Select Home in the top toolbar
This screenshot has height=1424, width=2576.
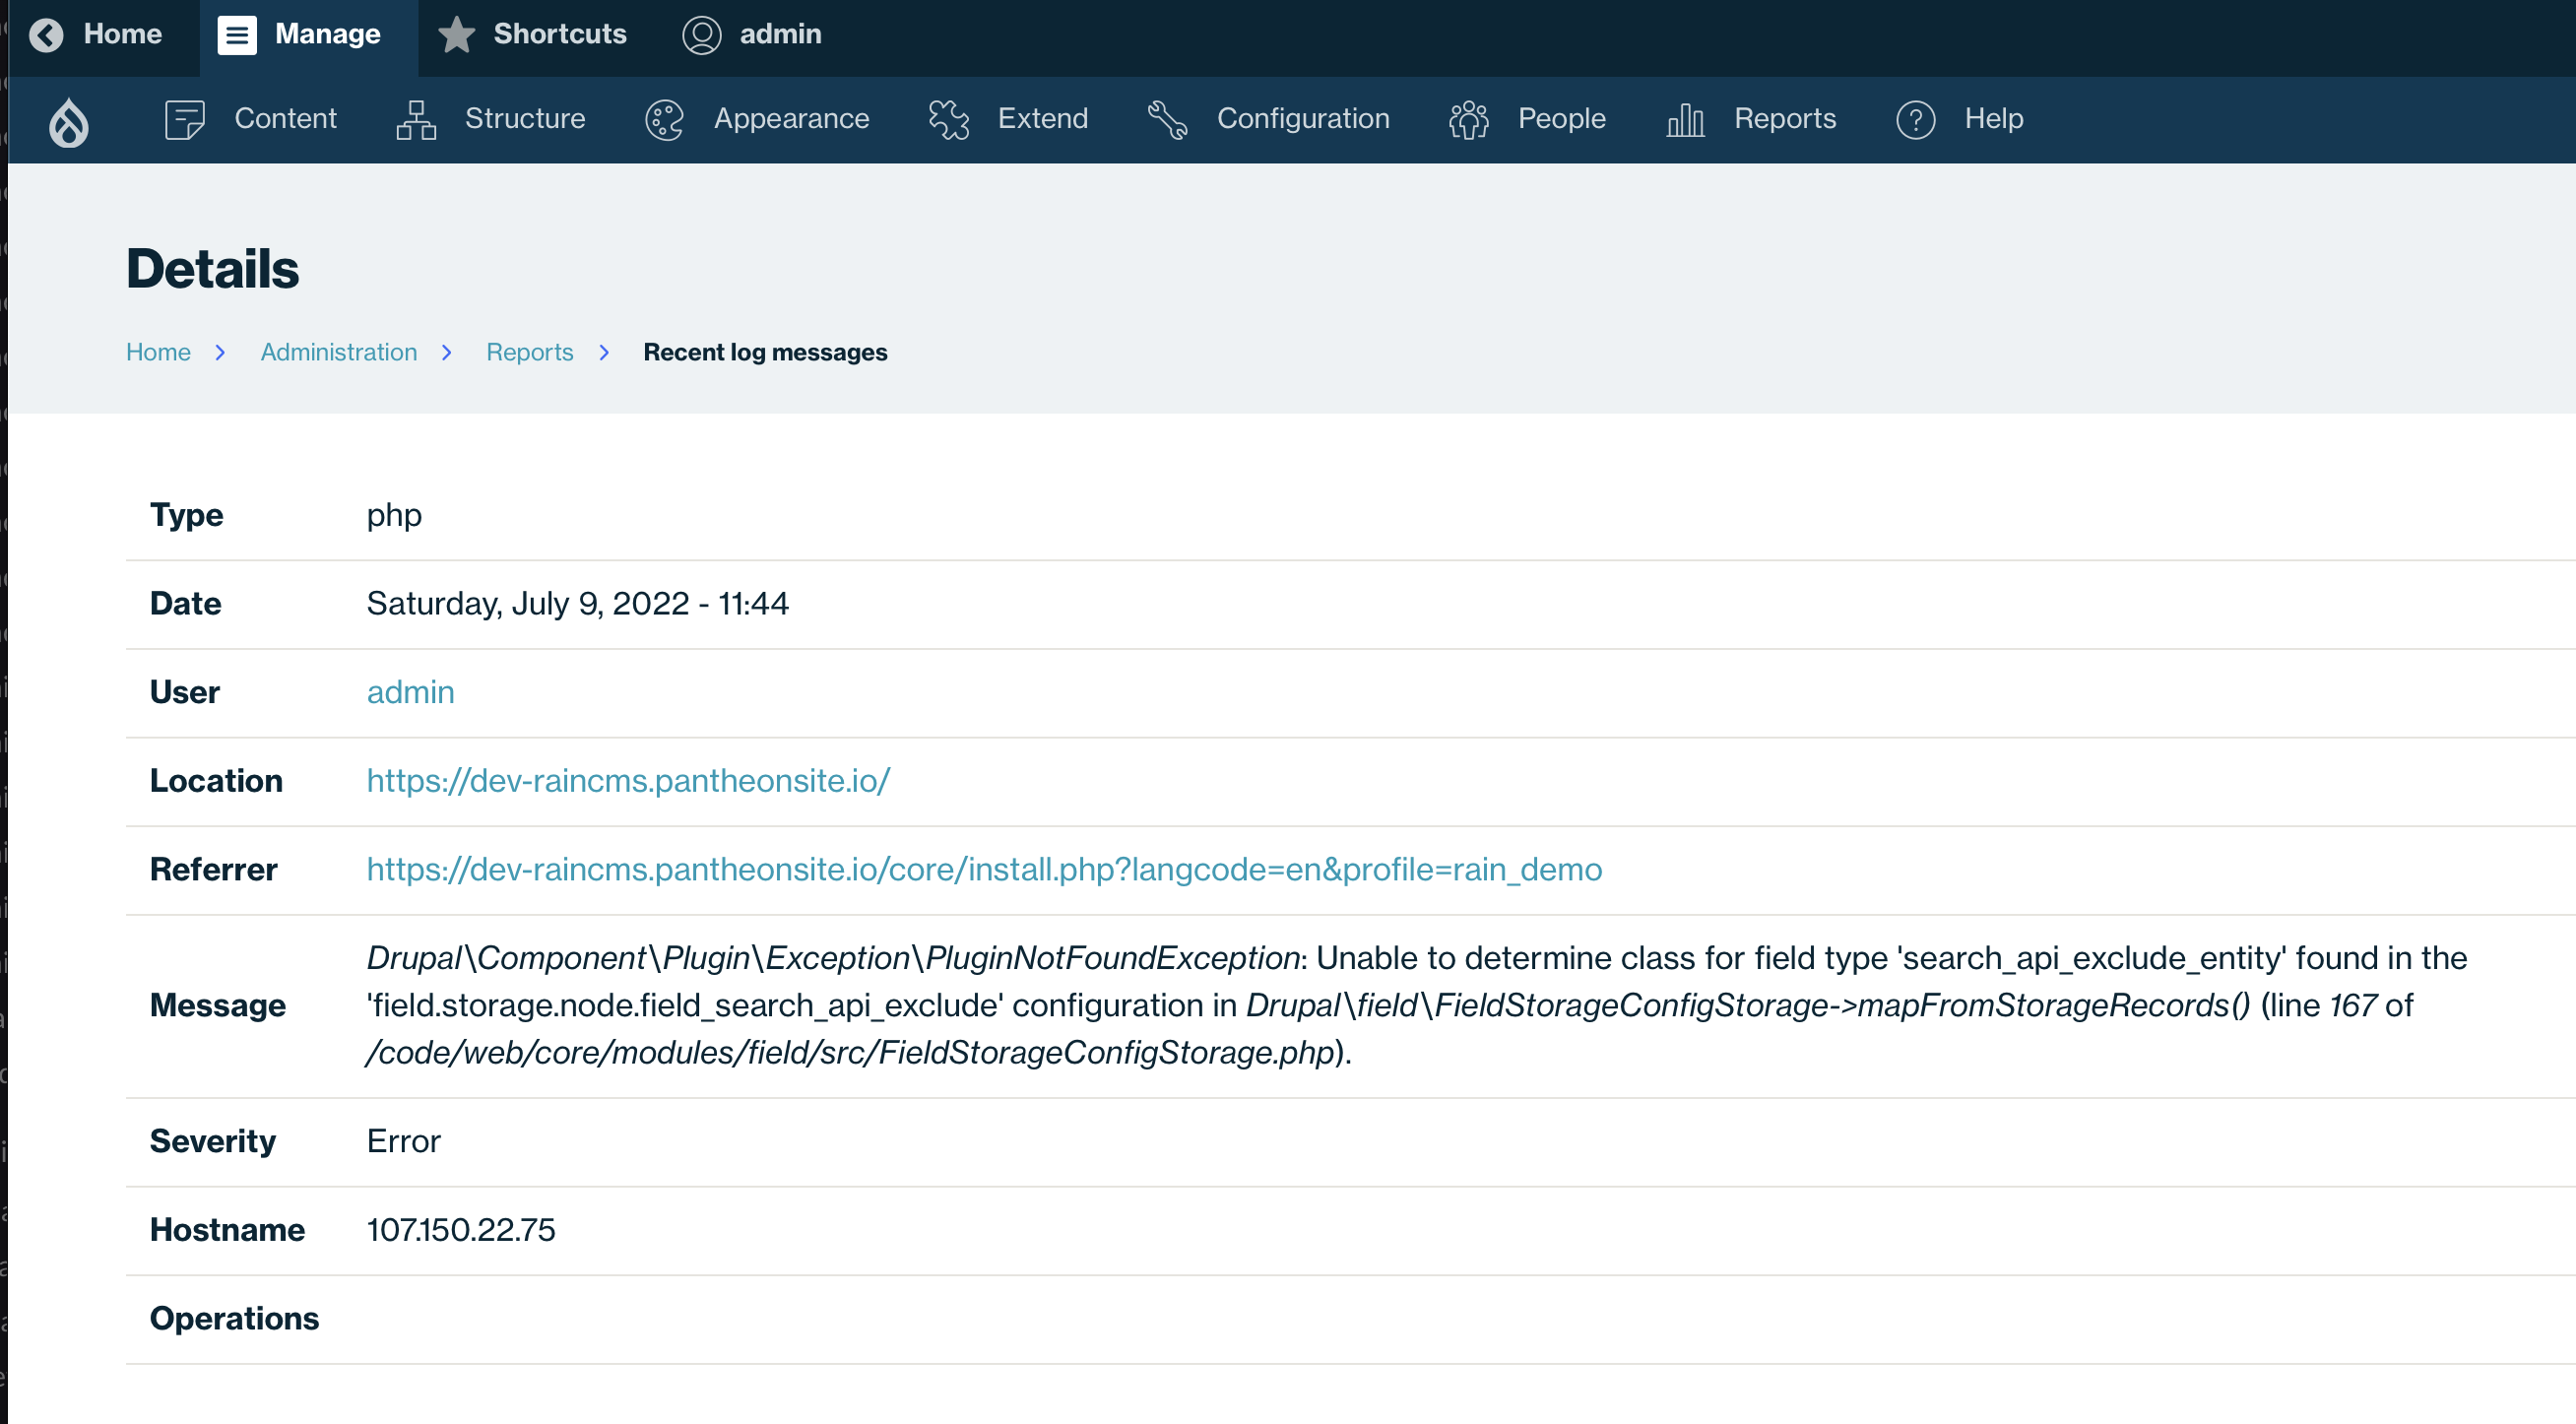(124, 34)
